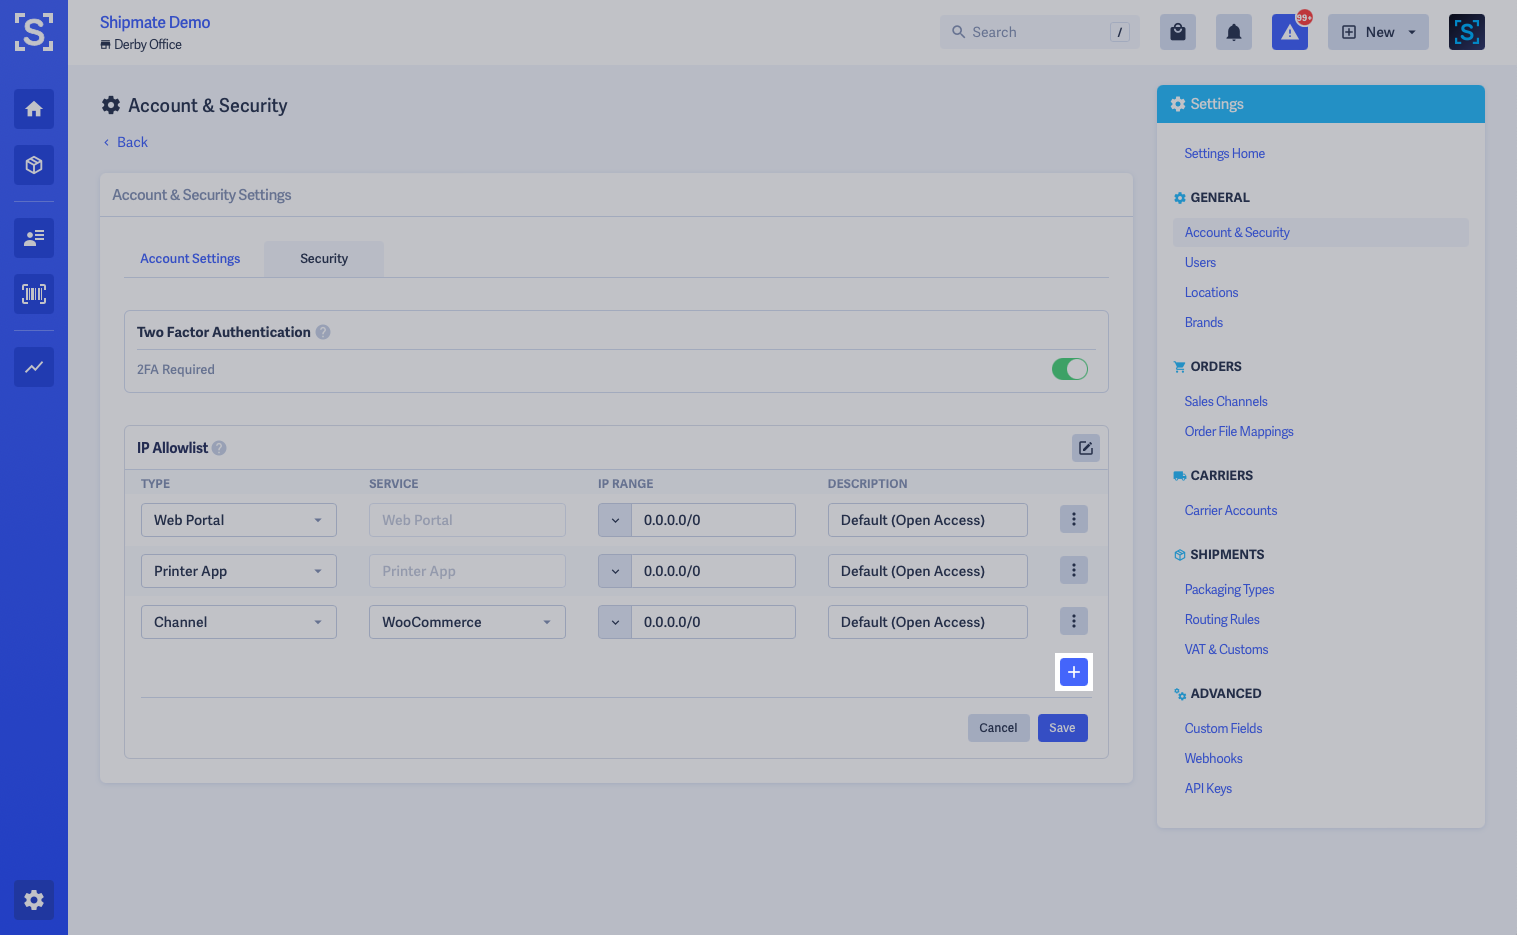
Task: Open Settings Home
Action: point(1225,154)
